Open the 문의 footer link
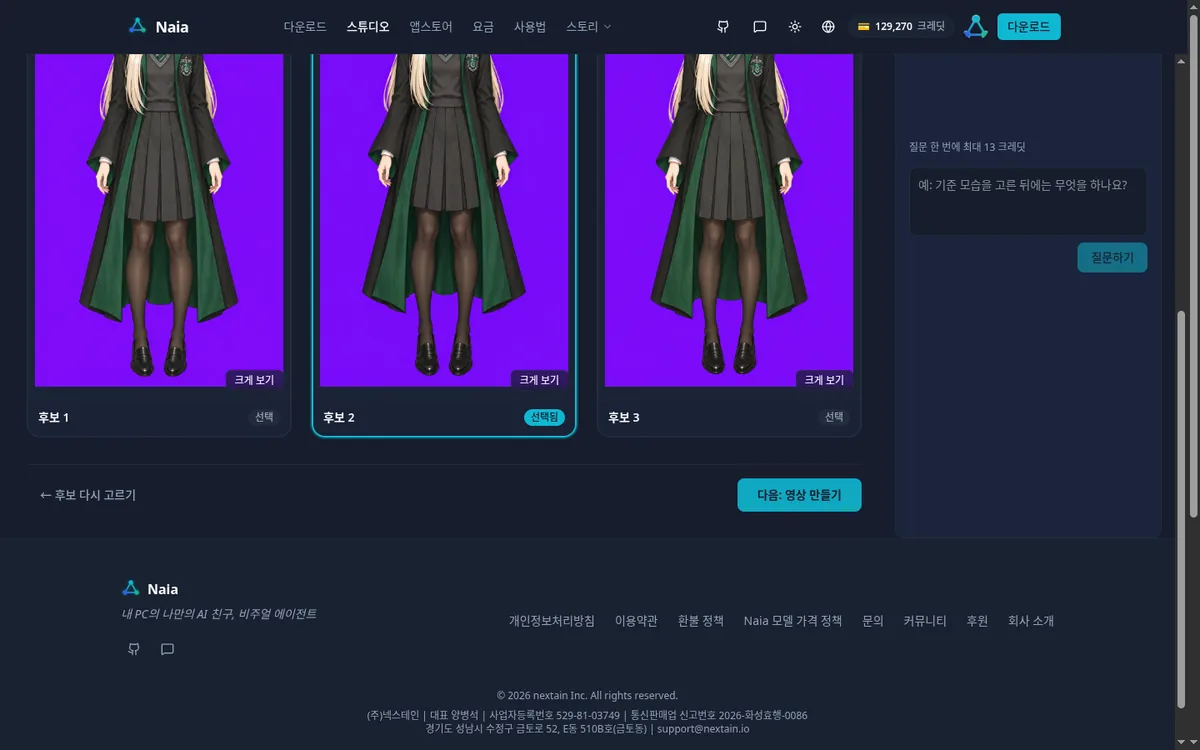Screen dimensions: 1200x750 pyautogui.click(x=873, y=621)
